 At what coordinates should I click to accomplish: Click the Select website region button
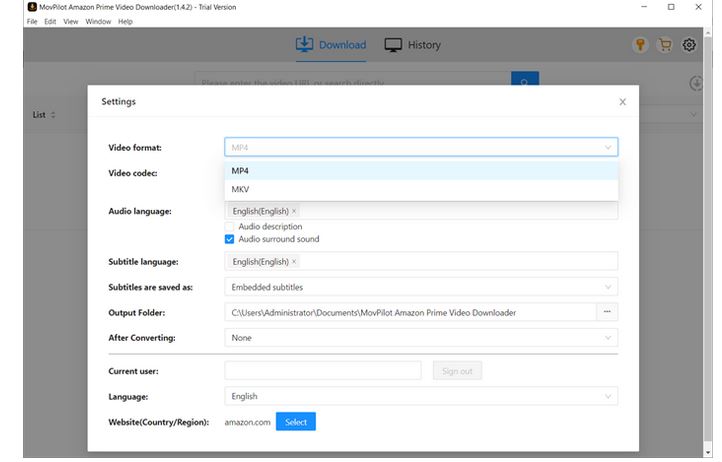click(296, 421)
